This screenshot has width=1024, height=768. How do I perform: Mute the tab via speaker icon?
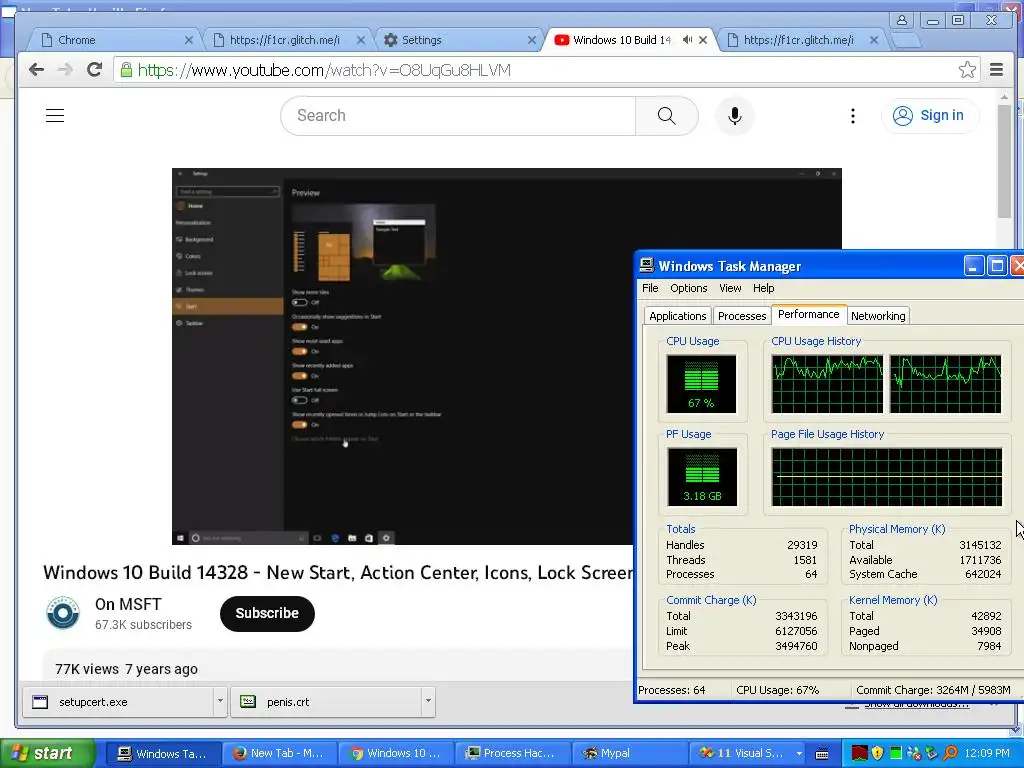[687, 40]
